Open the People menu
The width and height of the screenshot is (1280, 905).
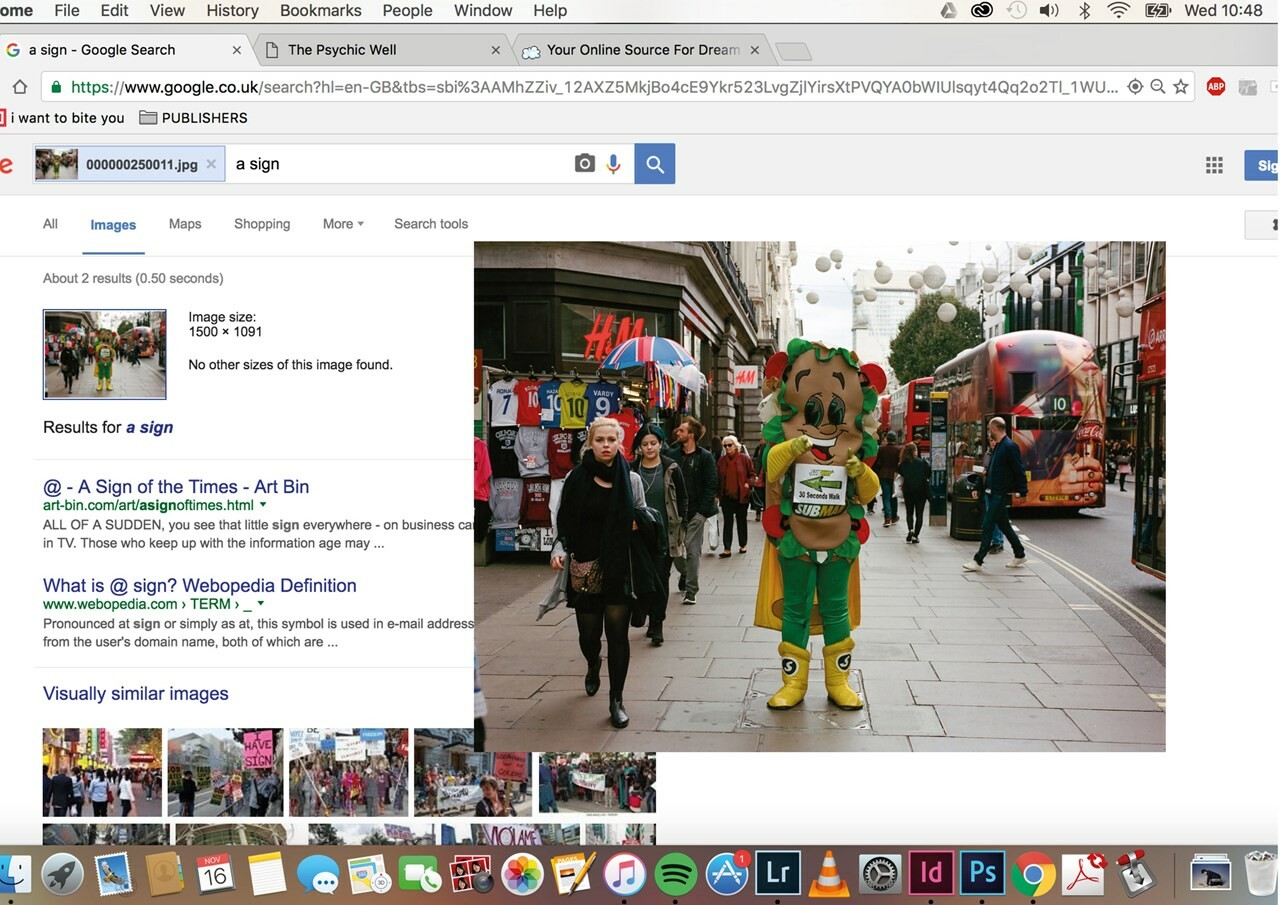tap(408, 11)
